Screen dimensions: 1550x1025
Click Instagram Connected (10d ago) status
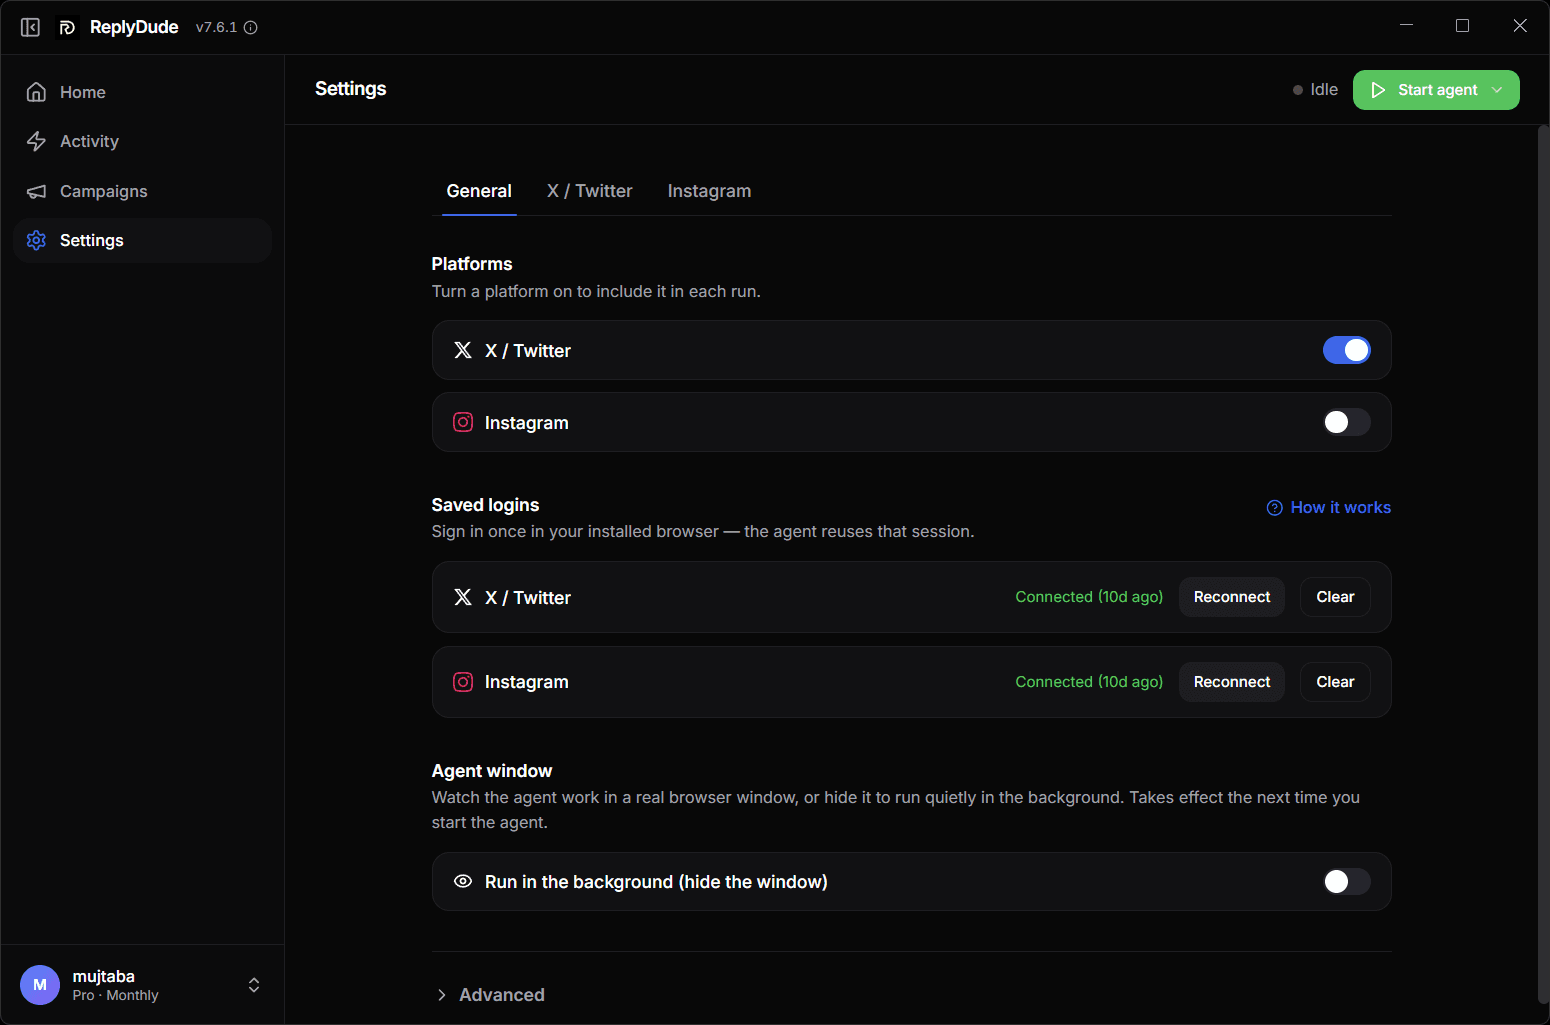[x=1089, y=682]
